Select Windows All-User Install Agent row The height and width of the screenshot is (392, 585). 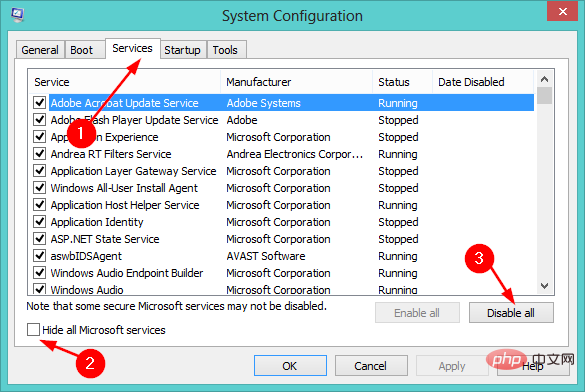[x=281, y=188]
